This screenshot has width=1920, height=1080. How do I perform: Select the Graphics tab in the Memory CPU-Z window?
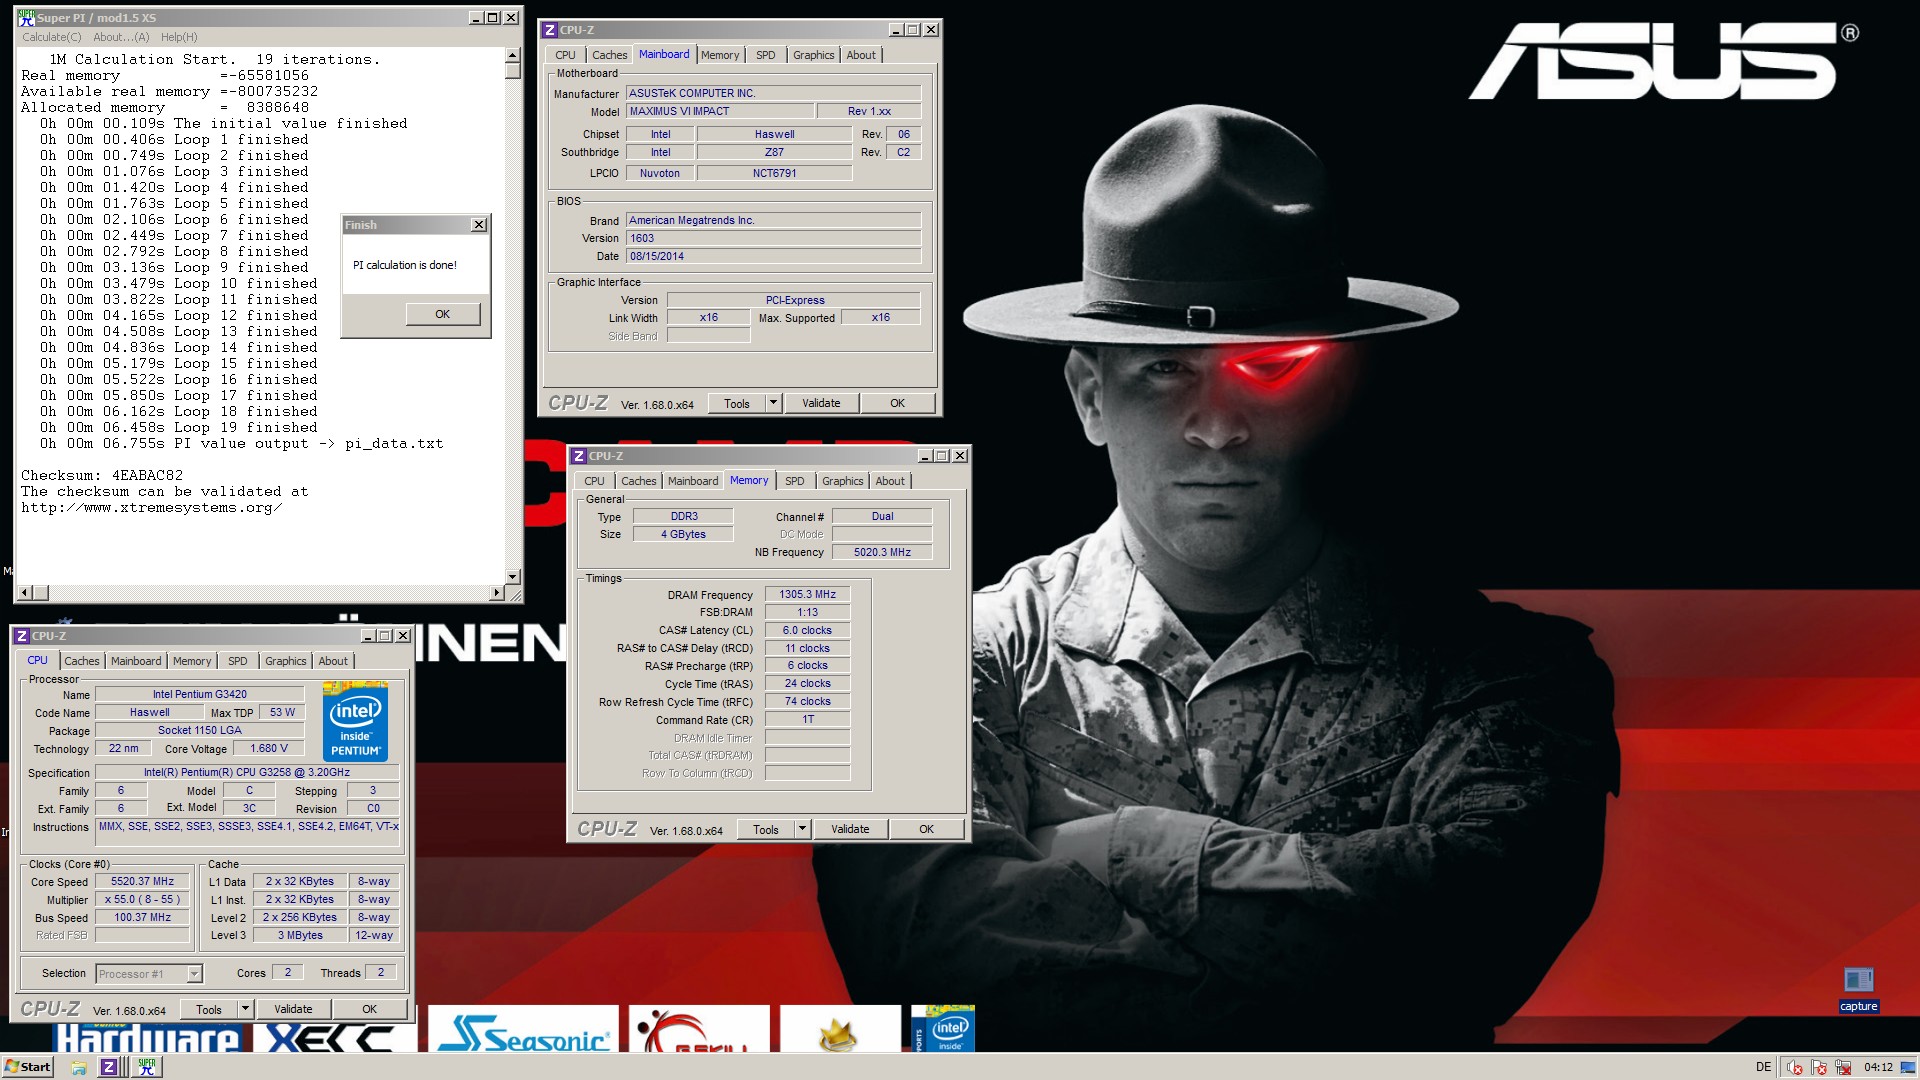point(842,481)
